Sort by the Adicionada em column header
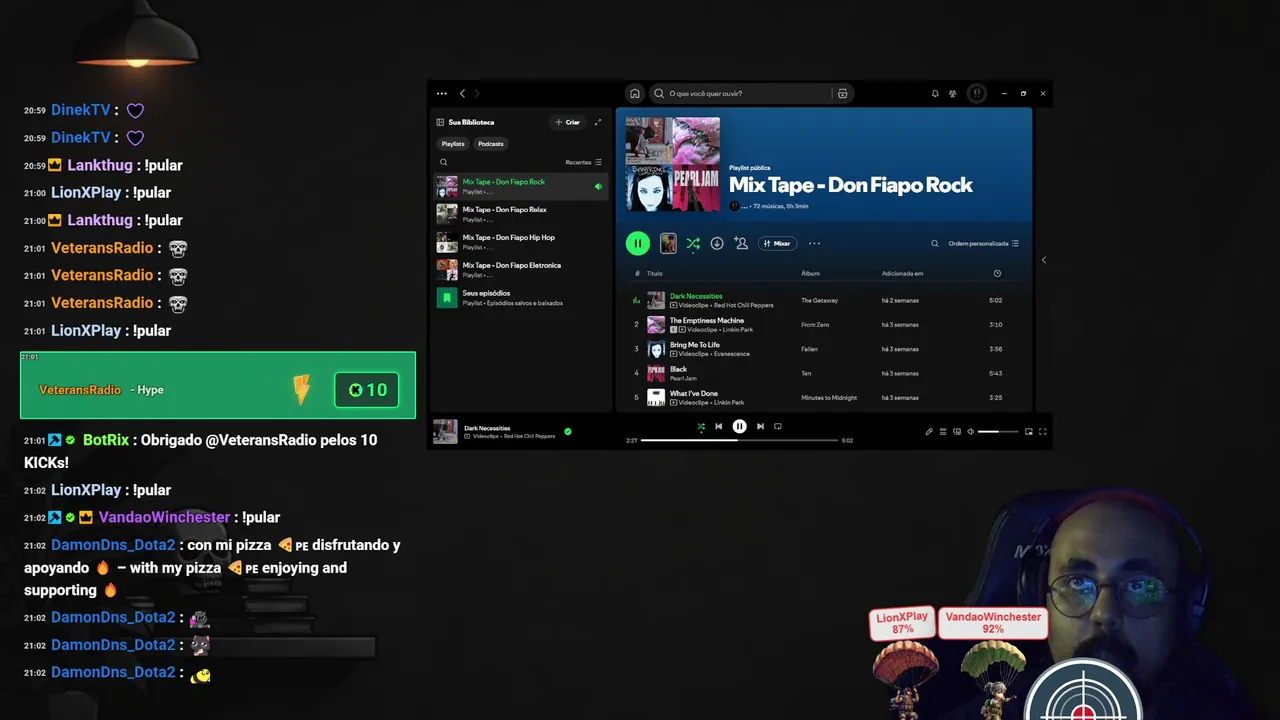 [903, 273]
